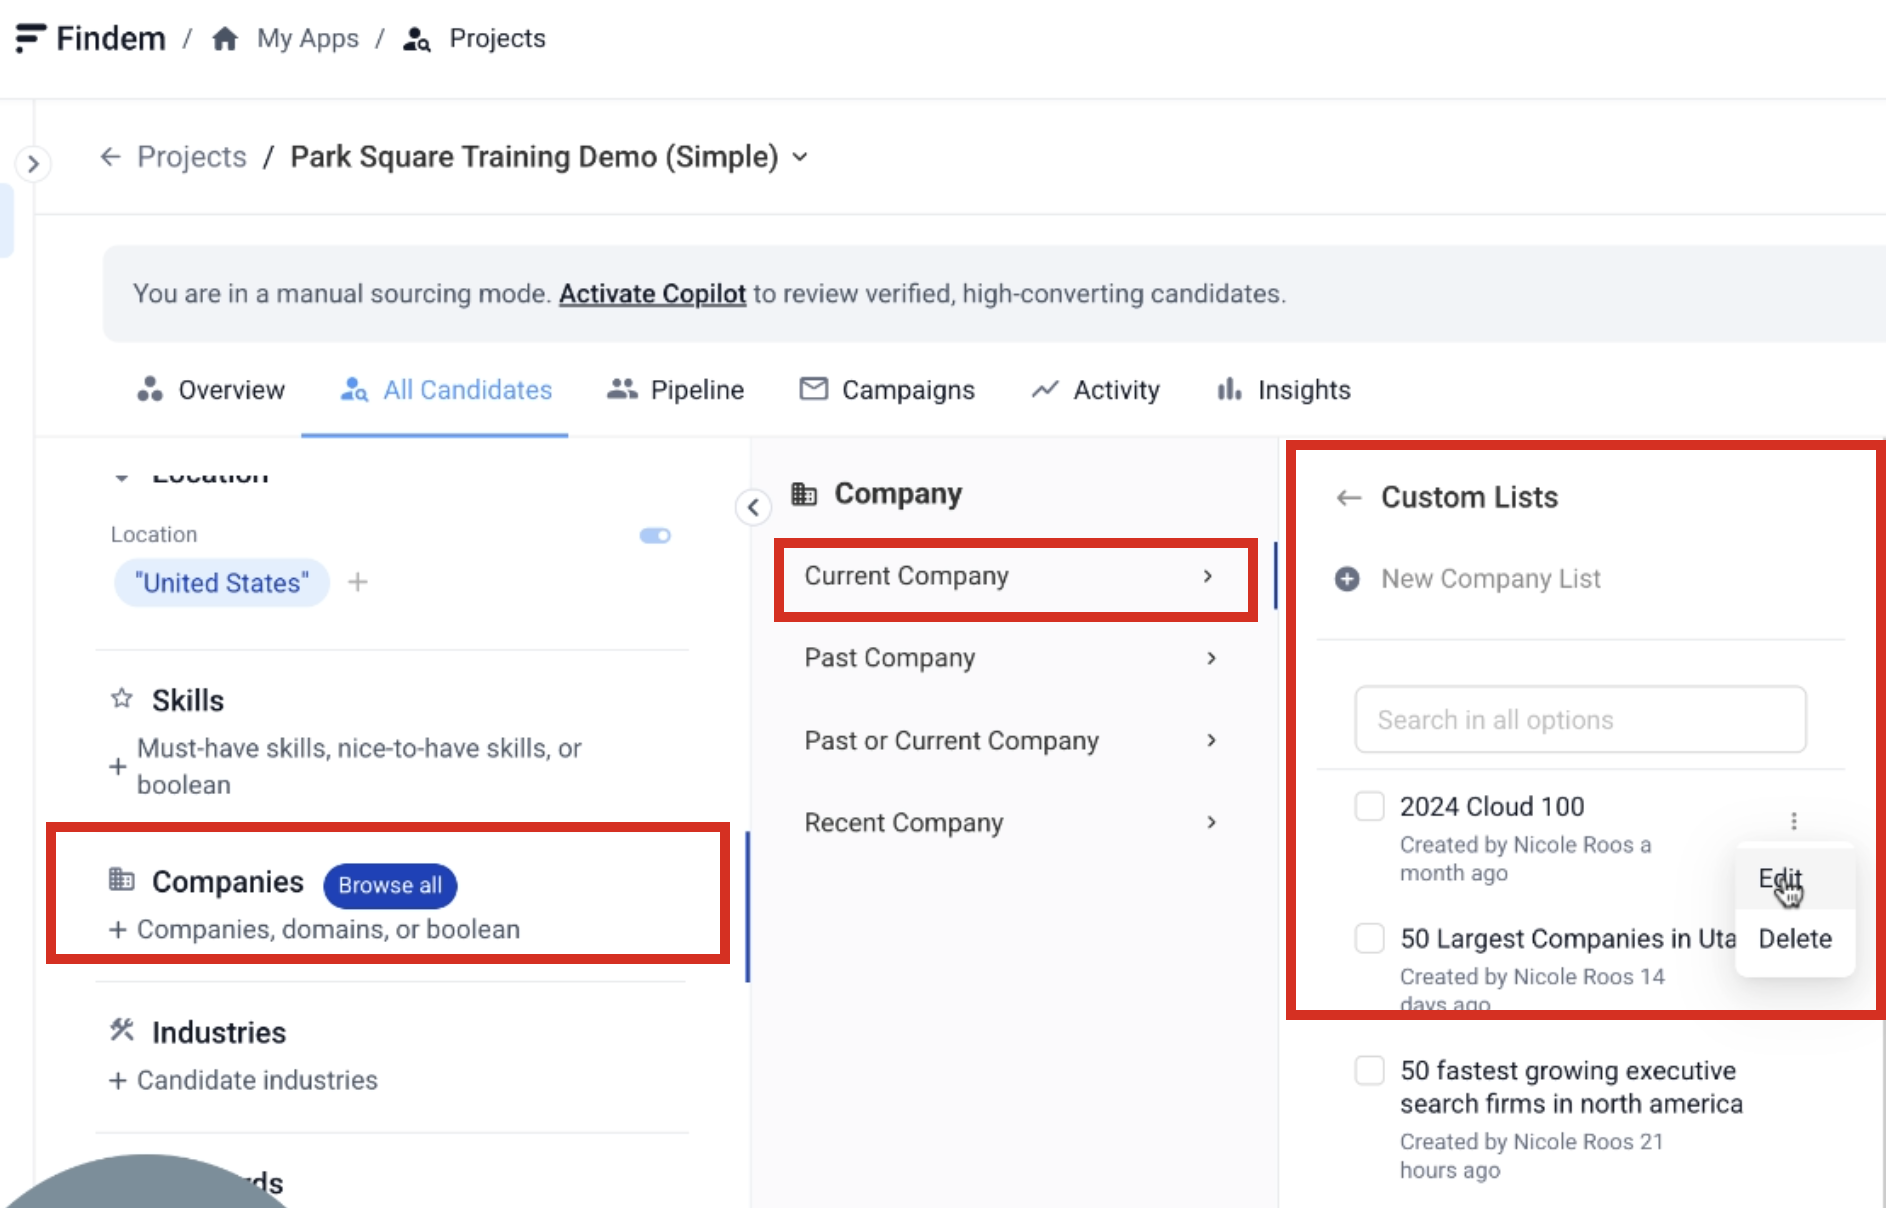Switch to the All Candidates tab
Screen dimensions: 1886x1208
[445, 389]
